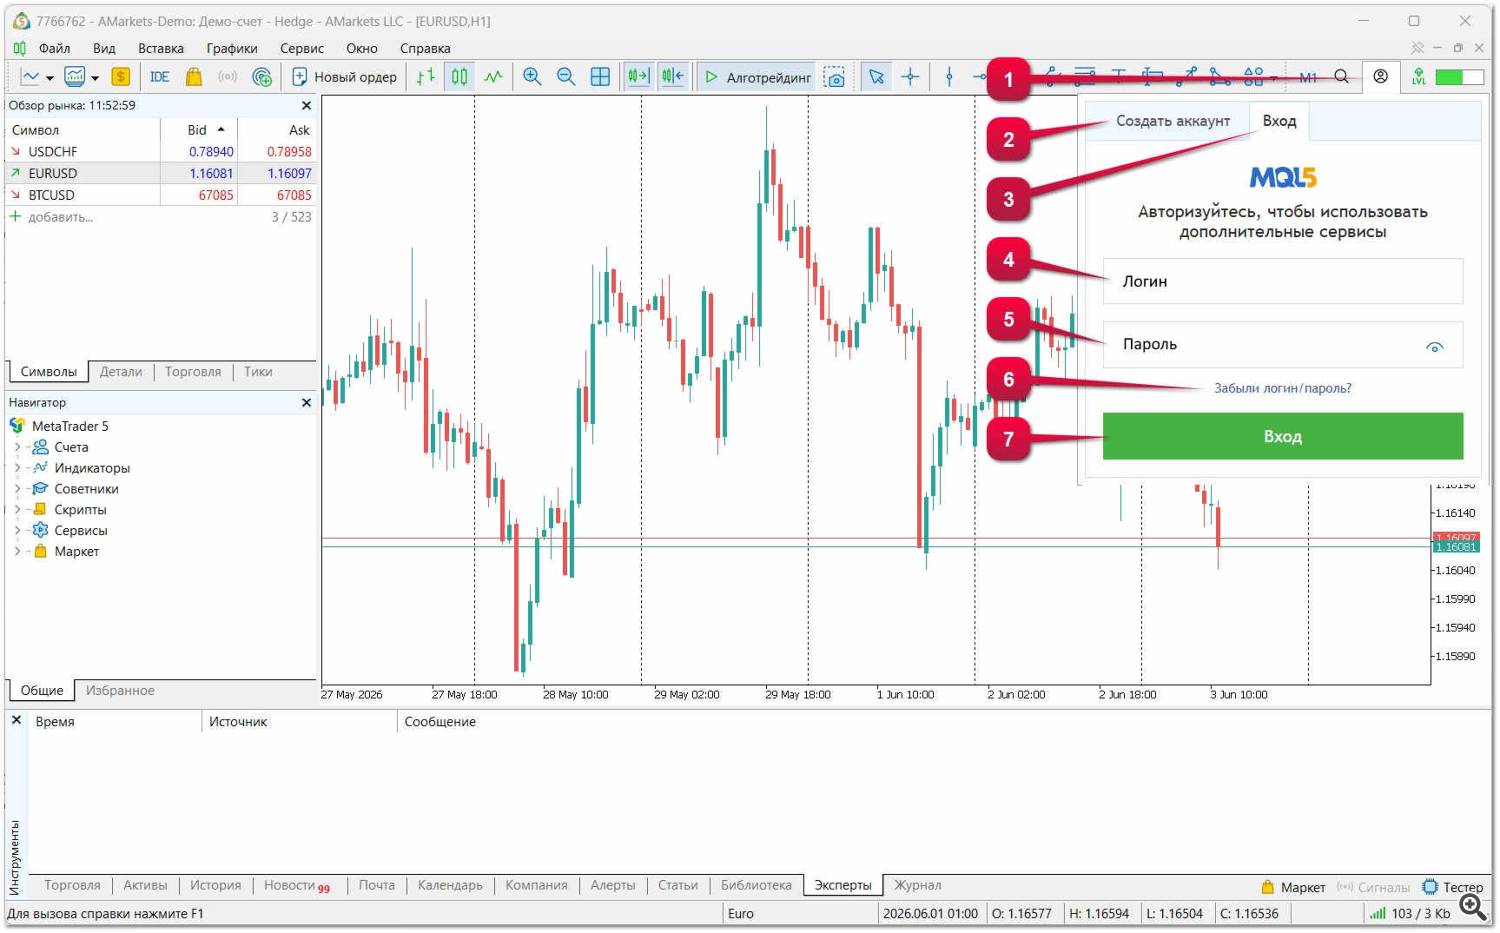Viewport: 1500px width, 933px height.
Task: Expand the Сервисы tree node
Action: coord(17,531)
